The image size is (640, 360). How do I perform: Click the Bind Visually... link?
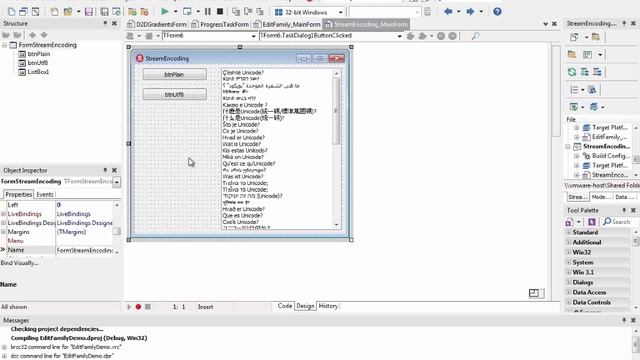coord(19,263)
